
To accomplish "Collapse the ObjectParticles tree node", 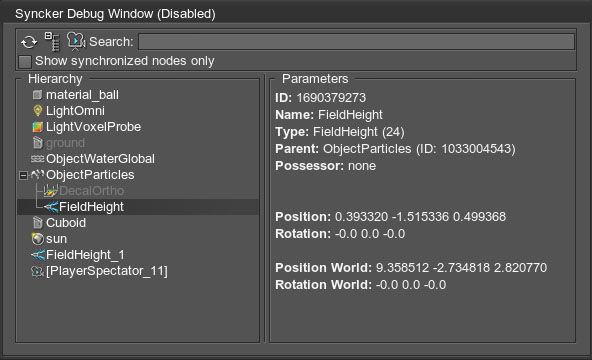I will 23,175.
